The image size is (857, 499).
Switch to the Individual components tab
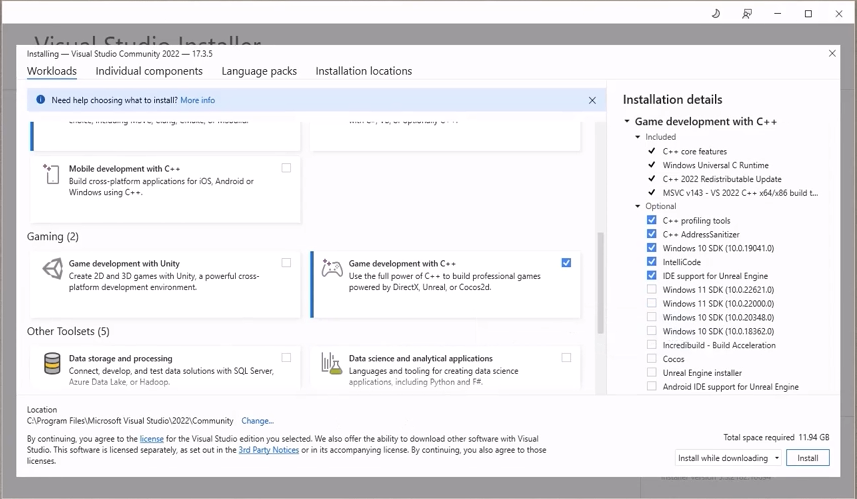(149, 71)
